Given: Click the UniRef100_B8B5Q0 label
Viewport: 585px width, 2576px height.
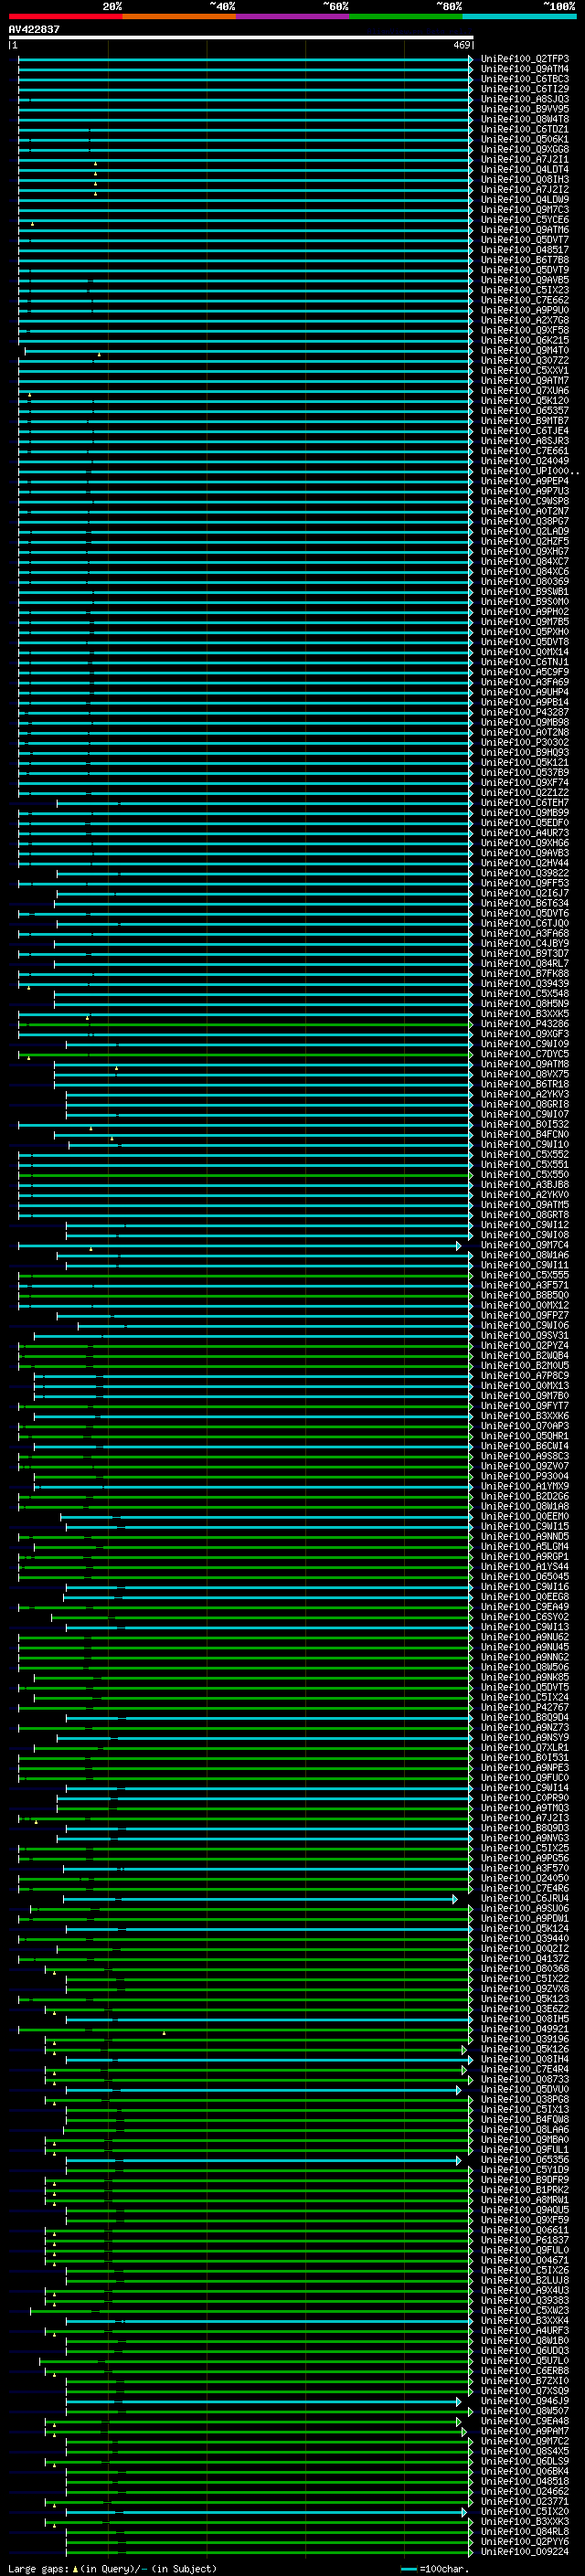Looking at the screenshot, I should 525,1295.
